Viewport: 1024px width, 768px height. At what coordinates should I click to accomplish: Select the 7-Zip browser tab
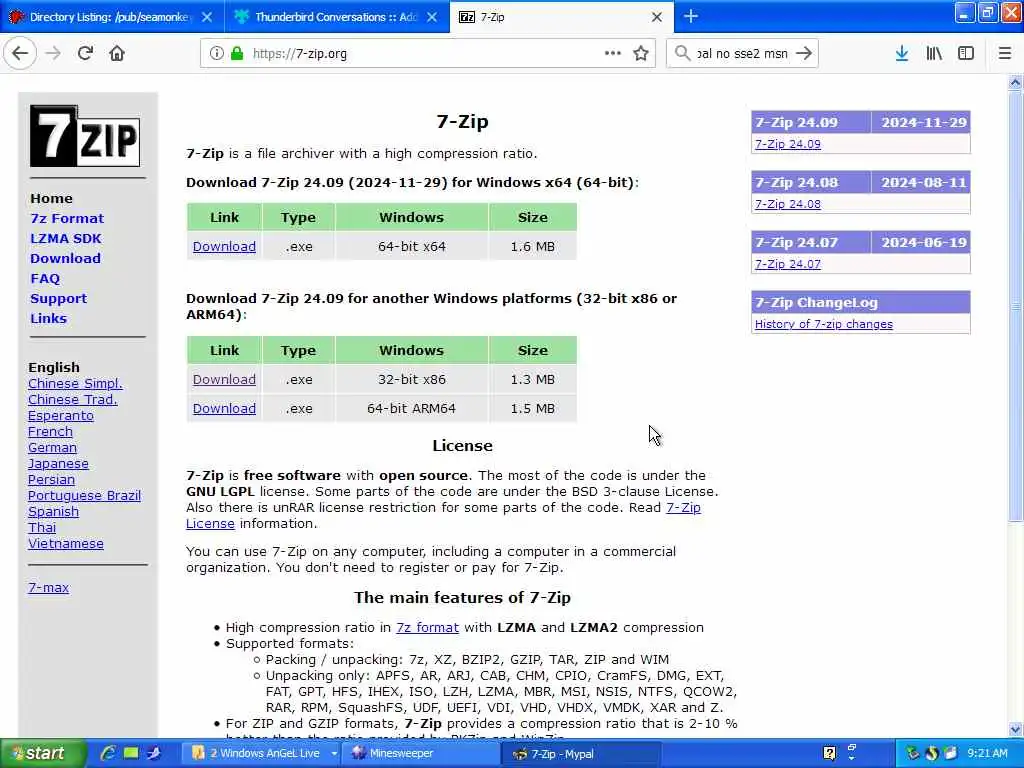click(562, 17)
